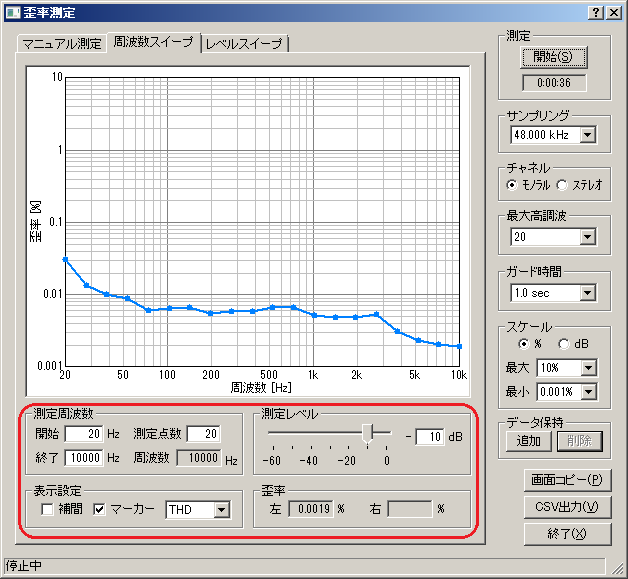Click the 画面コピー(P) button

(x=567, y=480)
